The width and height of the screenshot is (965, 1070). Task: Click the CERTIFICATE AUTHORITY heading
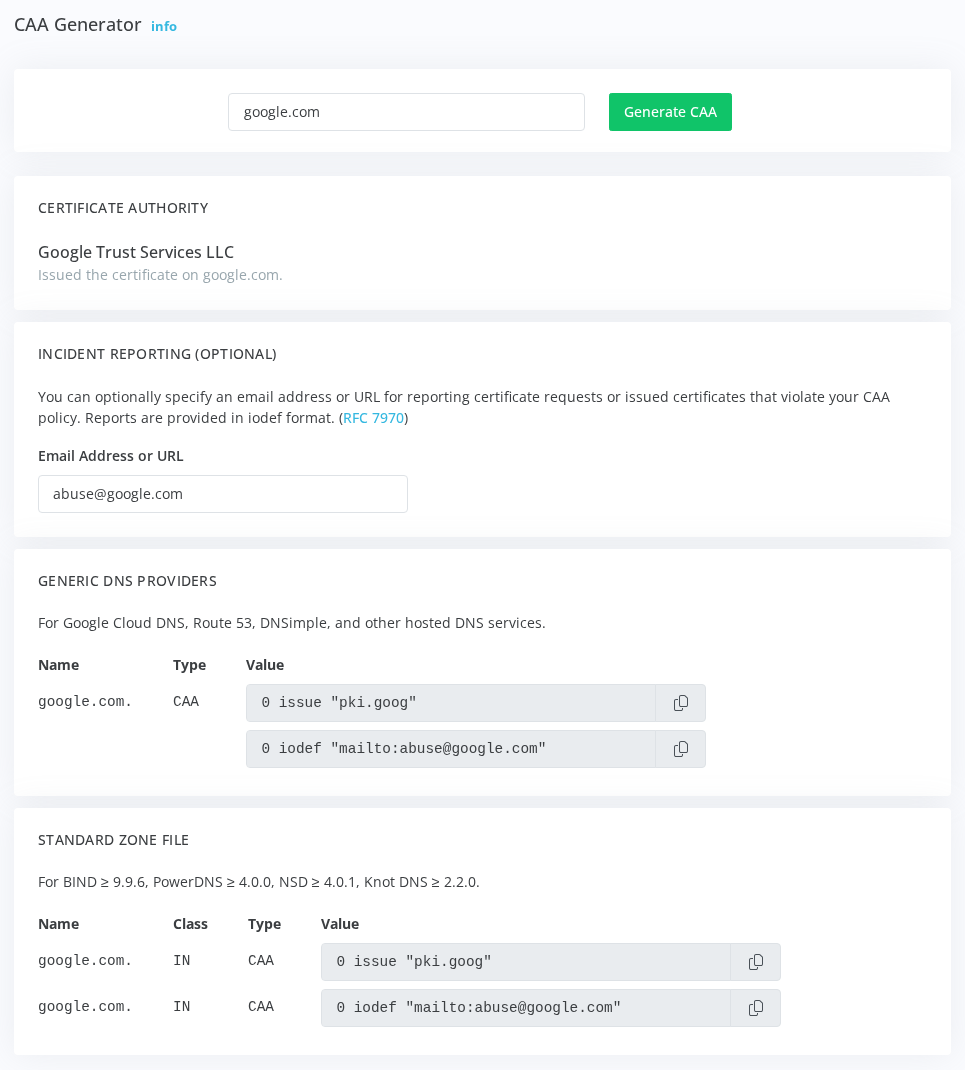(x=124, y=208)
